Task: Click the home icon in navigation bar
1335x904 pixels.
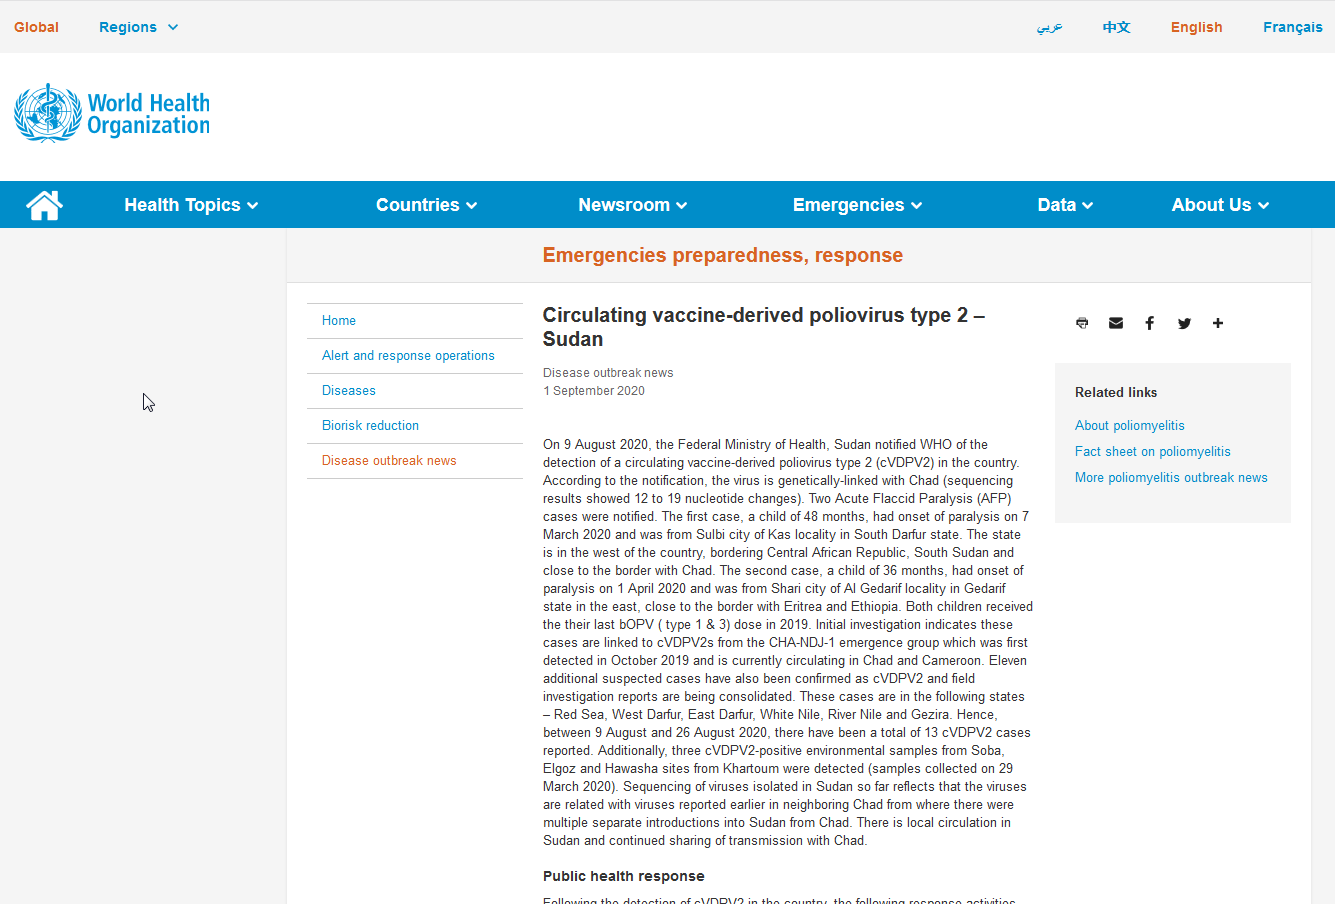Action: [44, 205]
